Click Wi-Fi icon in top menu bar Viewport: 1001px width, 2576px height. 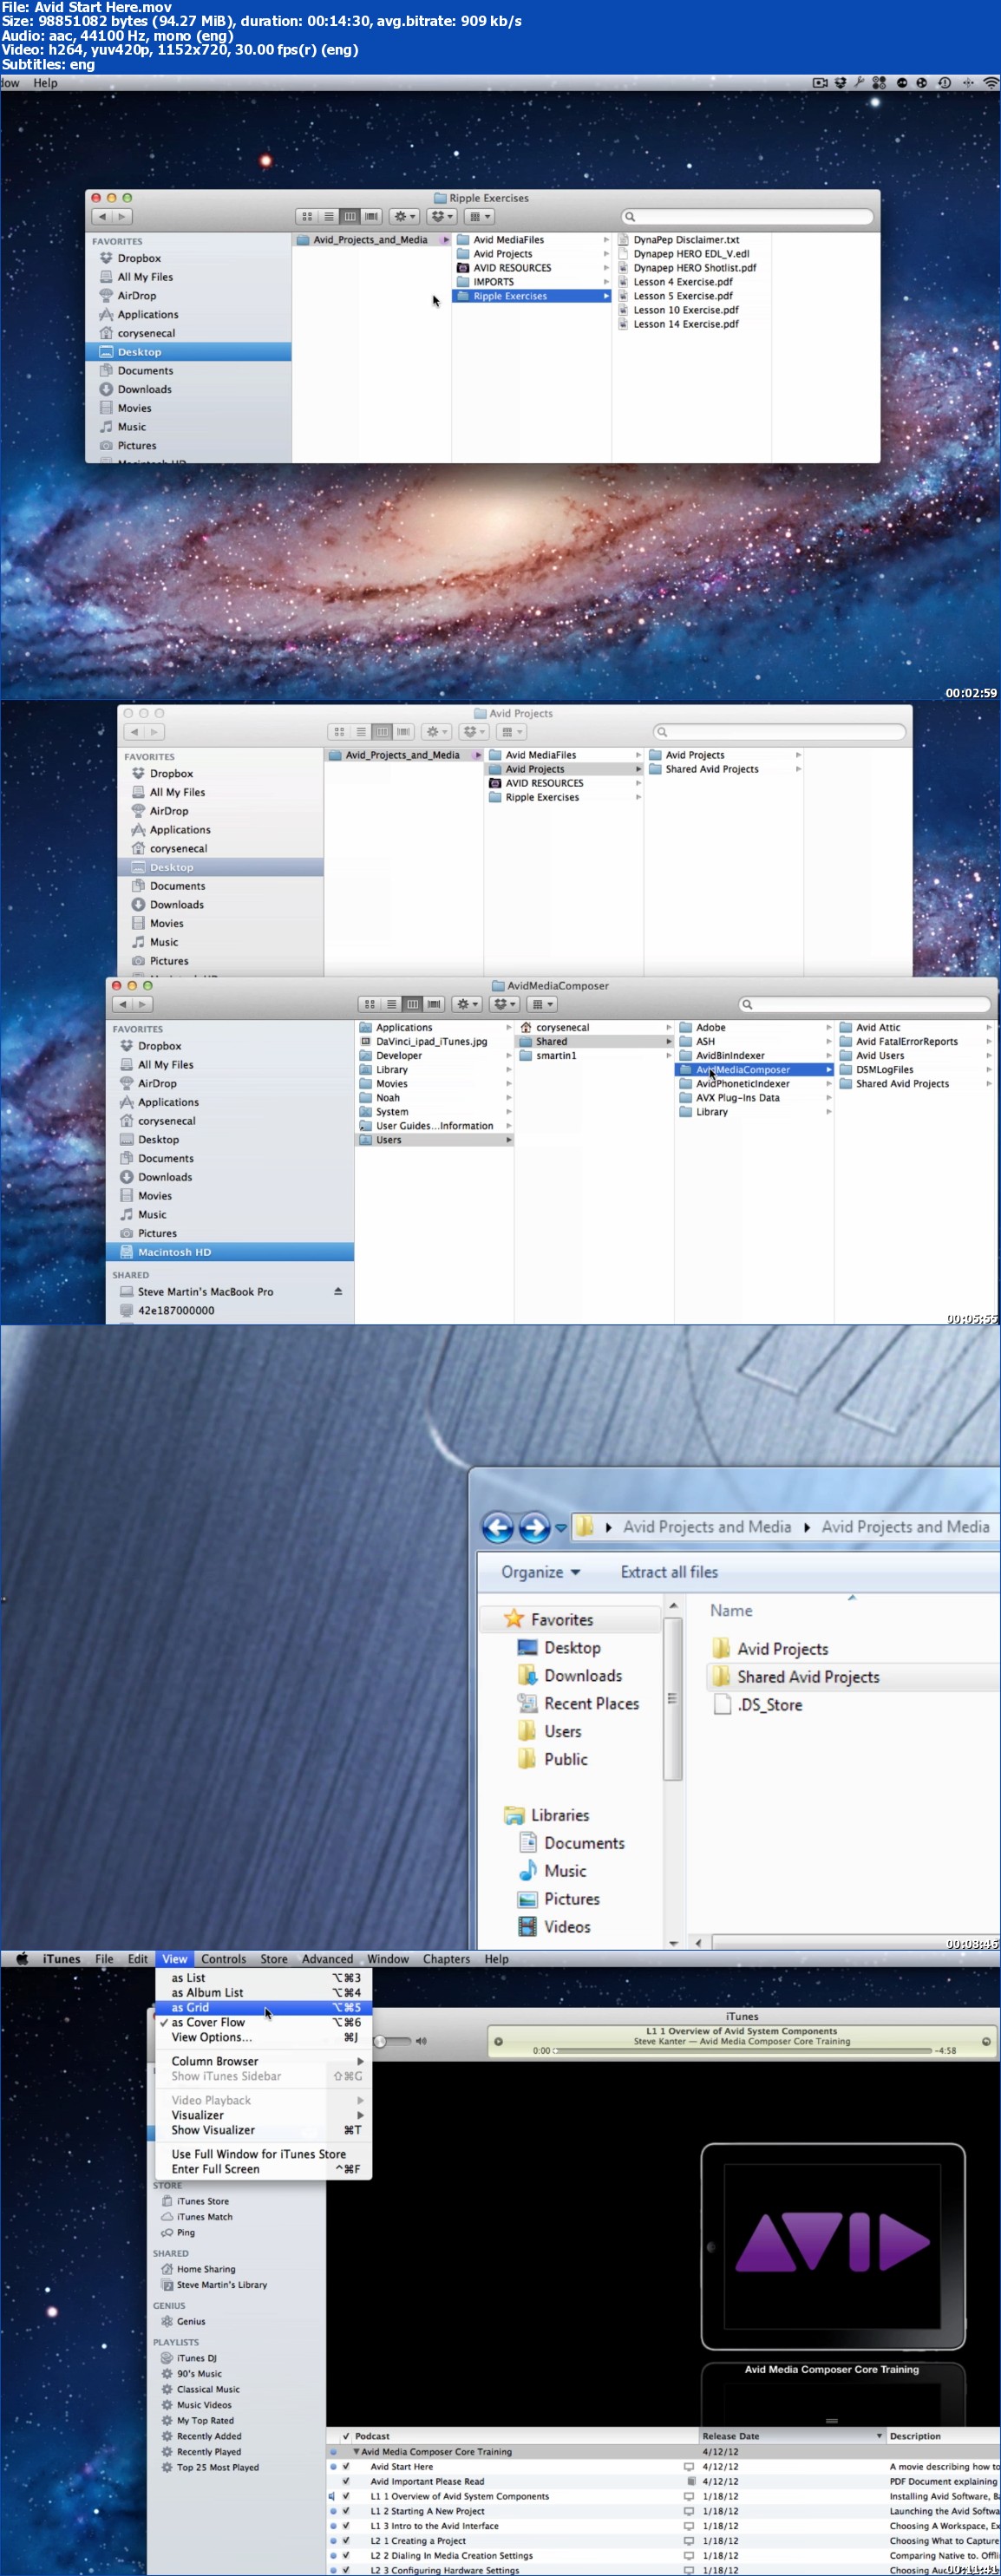tap(990, 83)
